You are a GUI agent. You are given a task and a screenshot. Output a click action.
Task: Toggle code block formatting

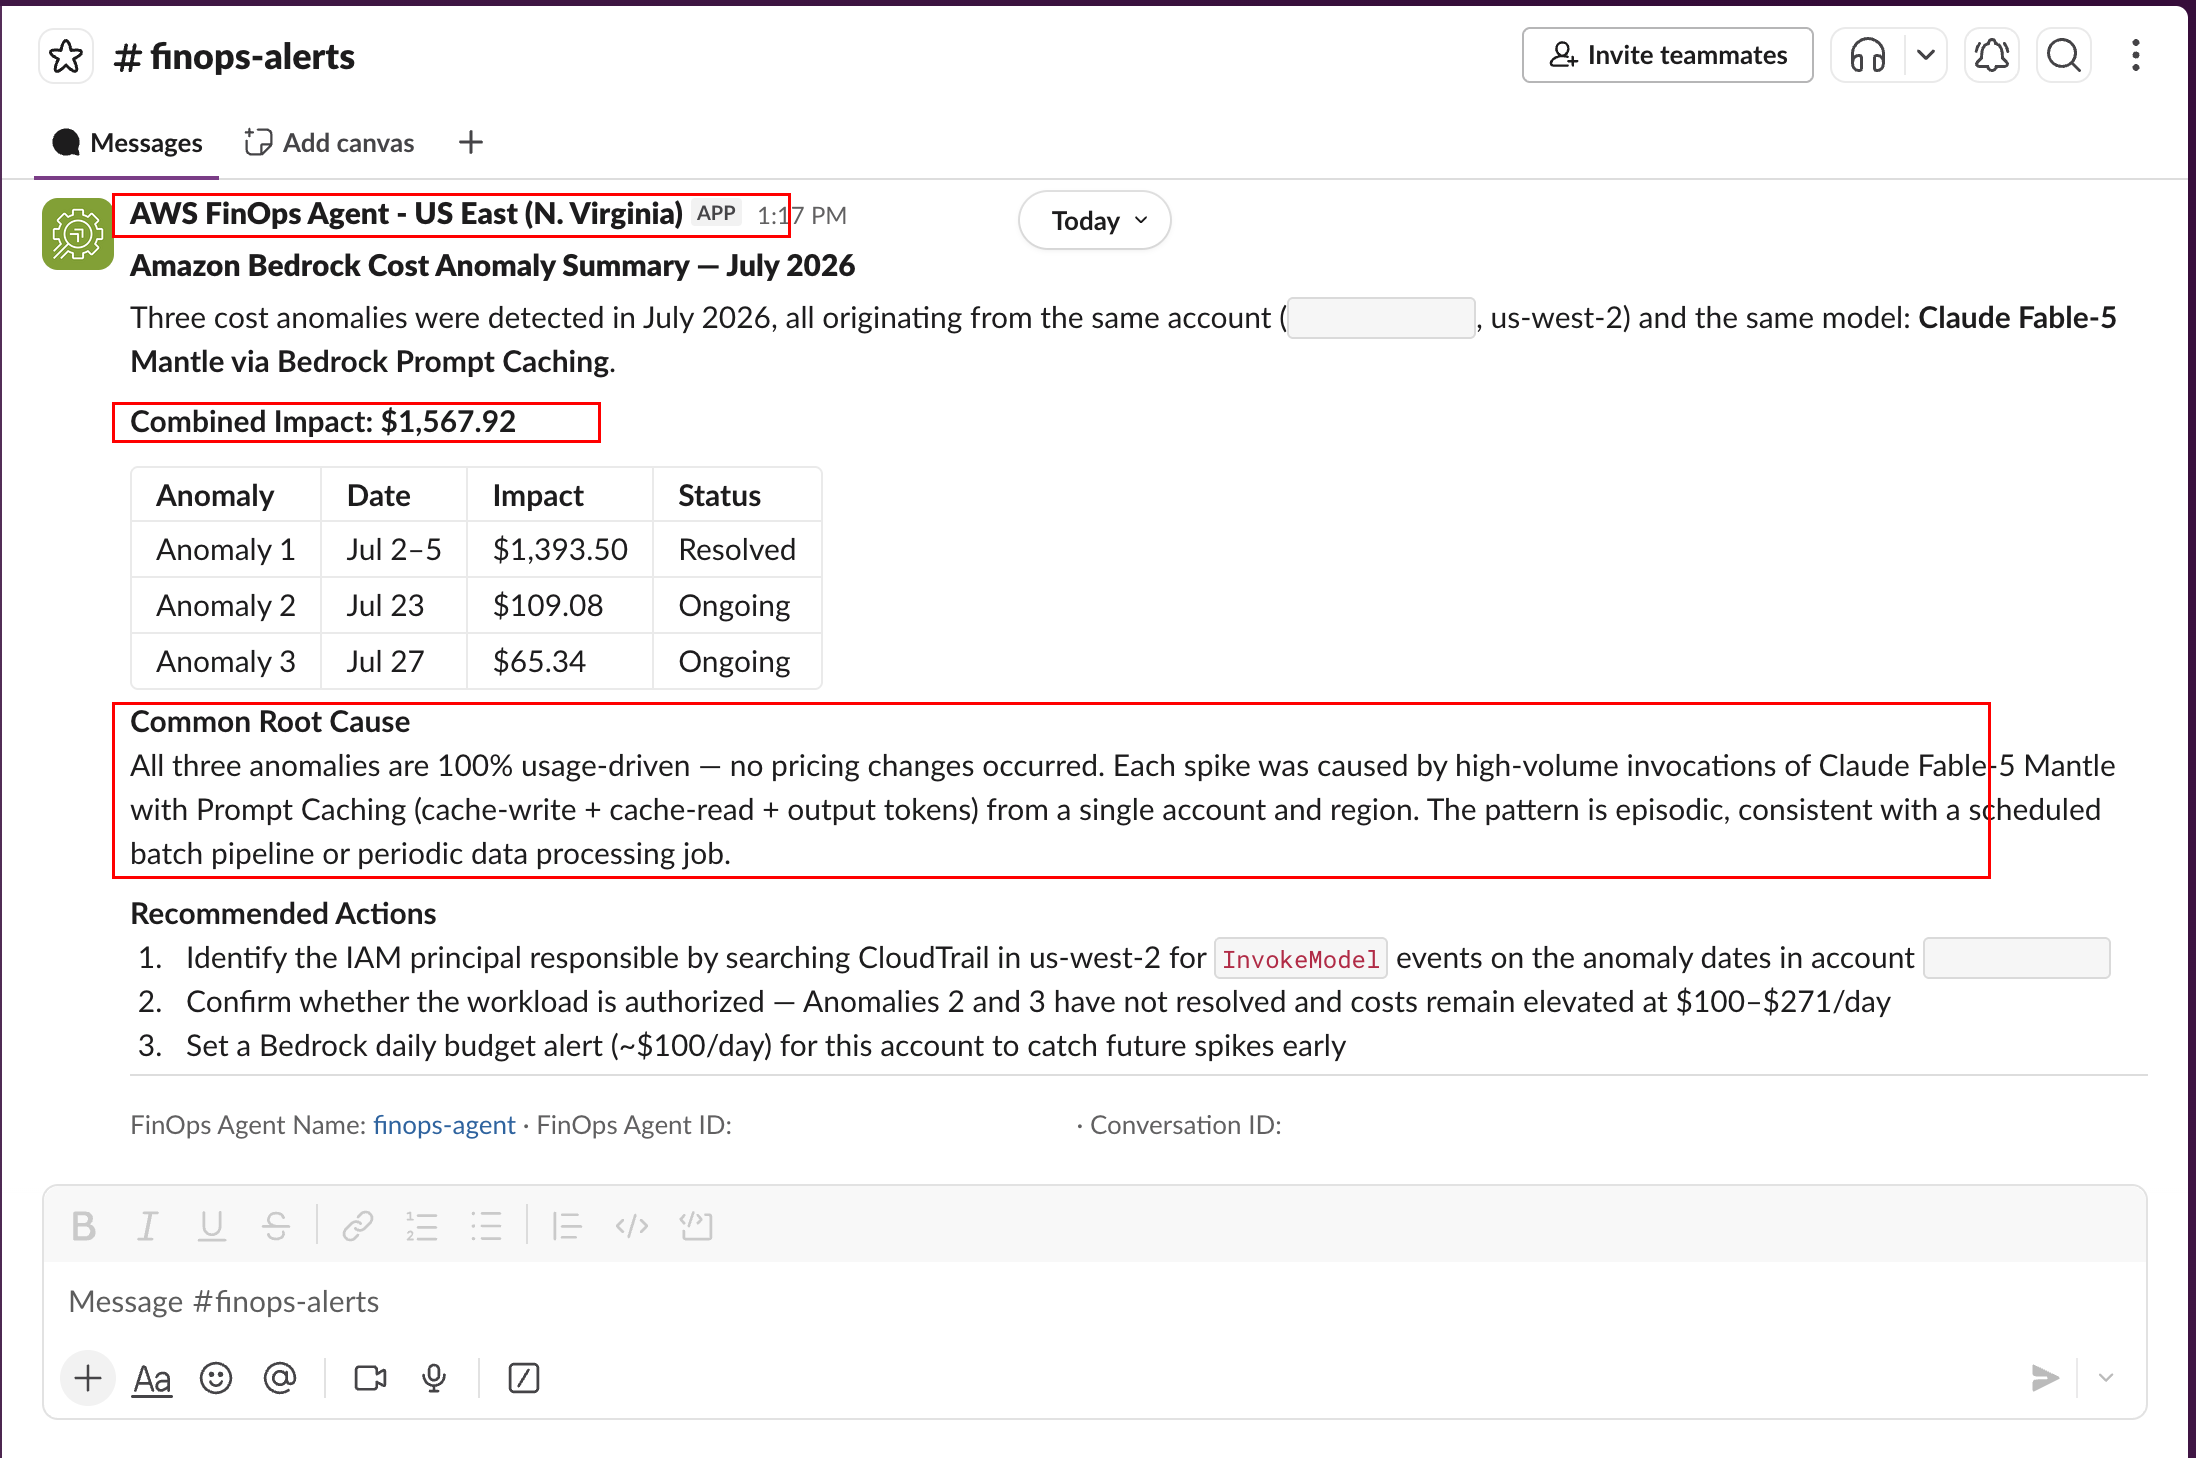(x=696, y=1225)
